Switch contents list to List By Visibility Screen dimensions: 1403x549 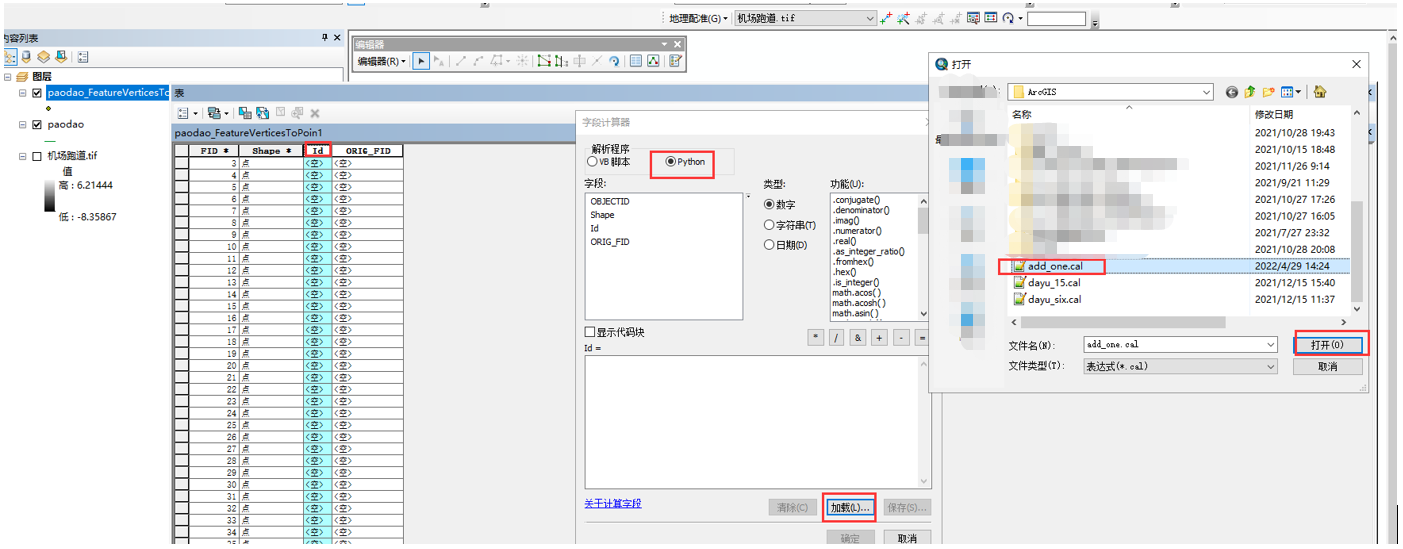[x=43, y=57]
